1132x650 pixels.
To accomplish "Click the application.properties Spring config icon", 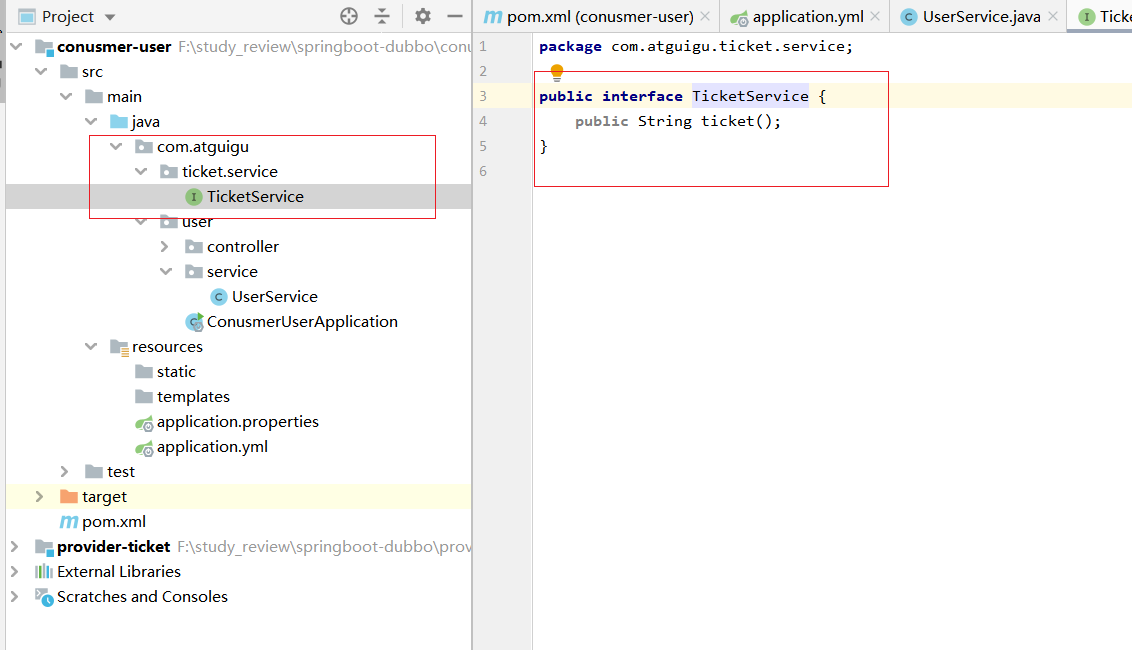I will click(144, 422).
